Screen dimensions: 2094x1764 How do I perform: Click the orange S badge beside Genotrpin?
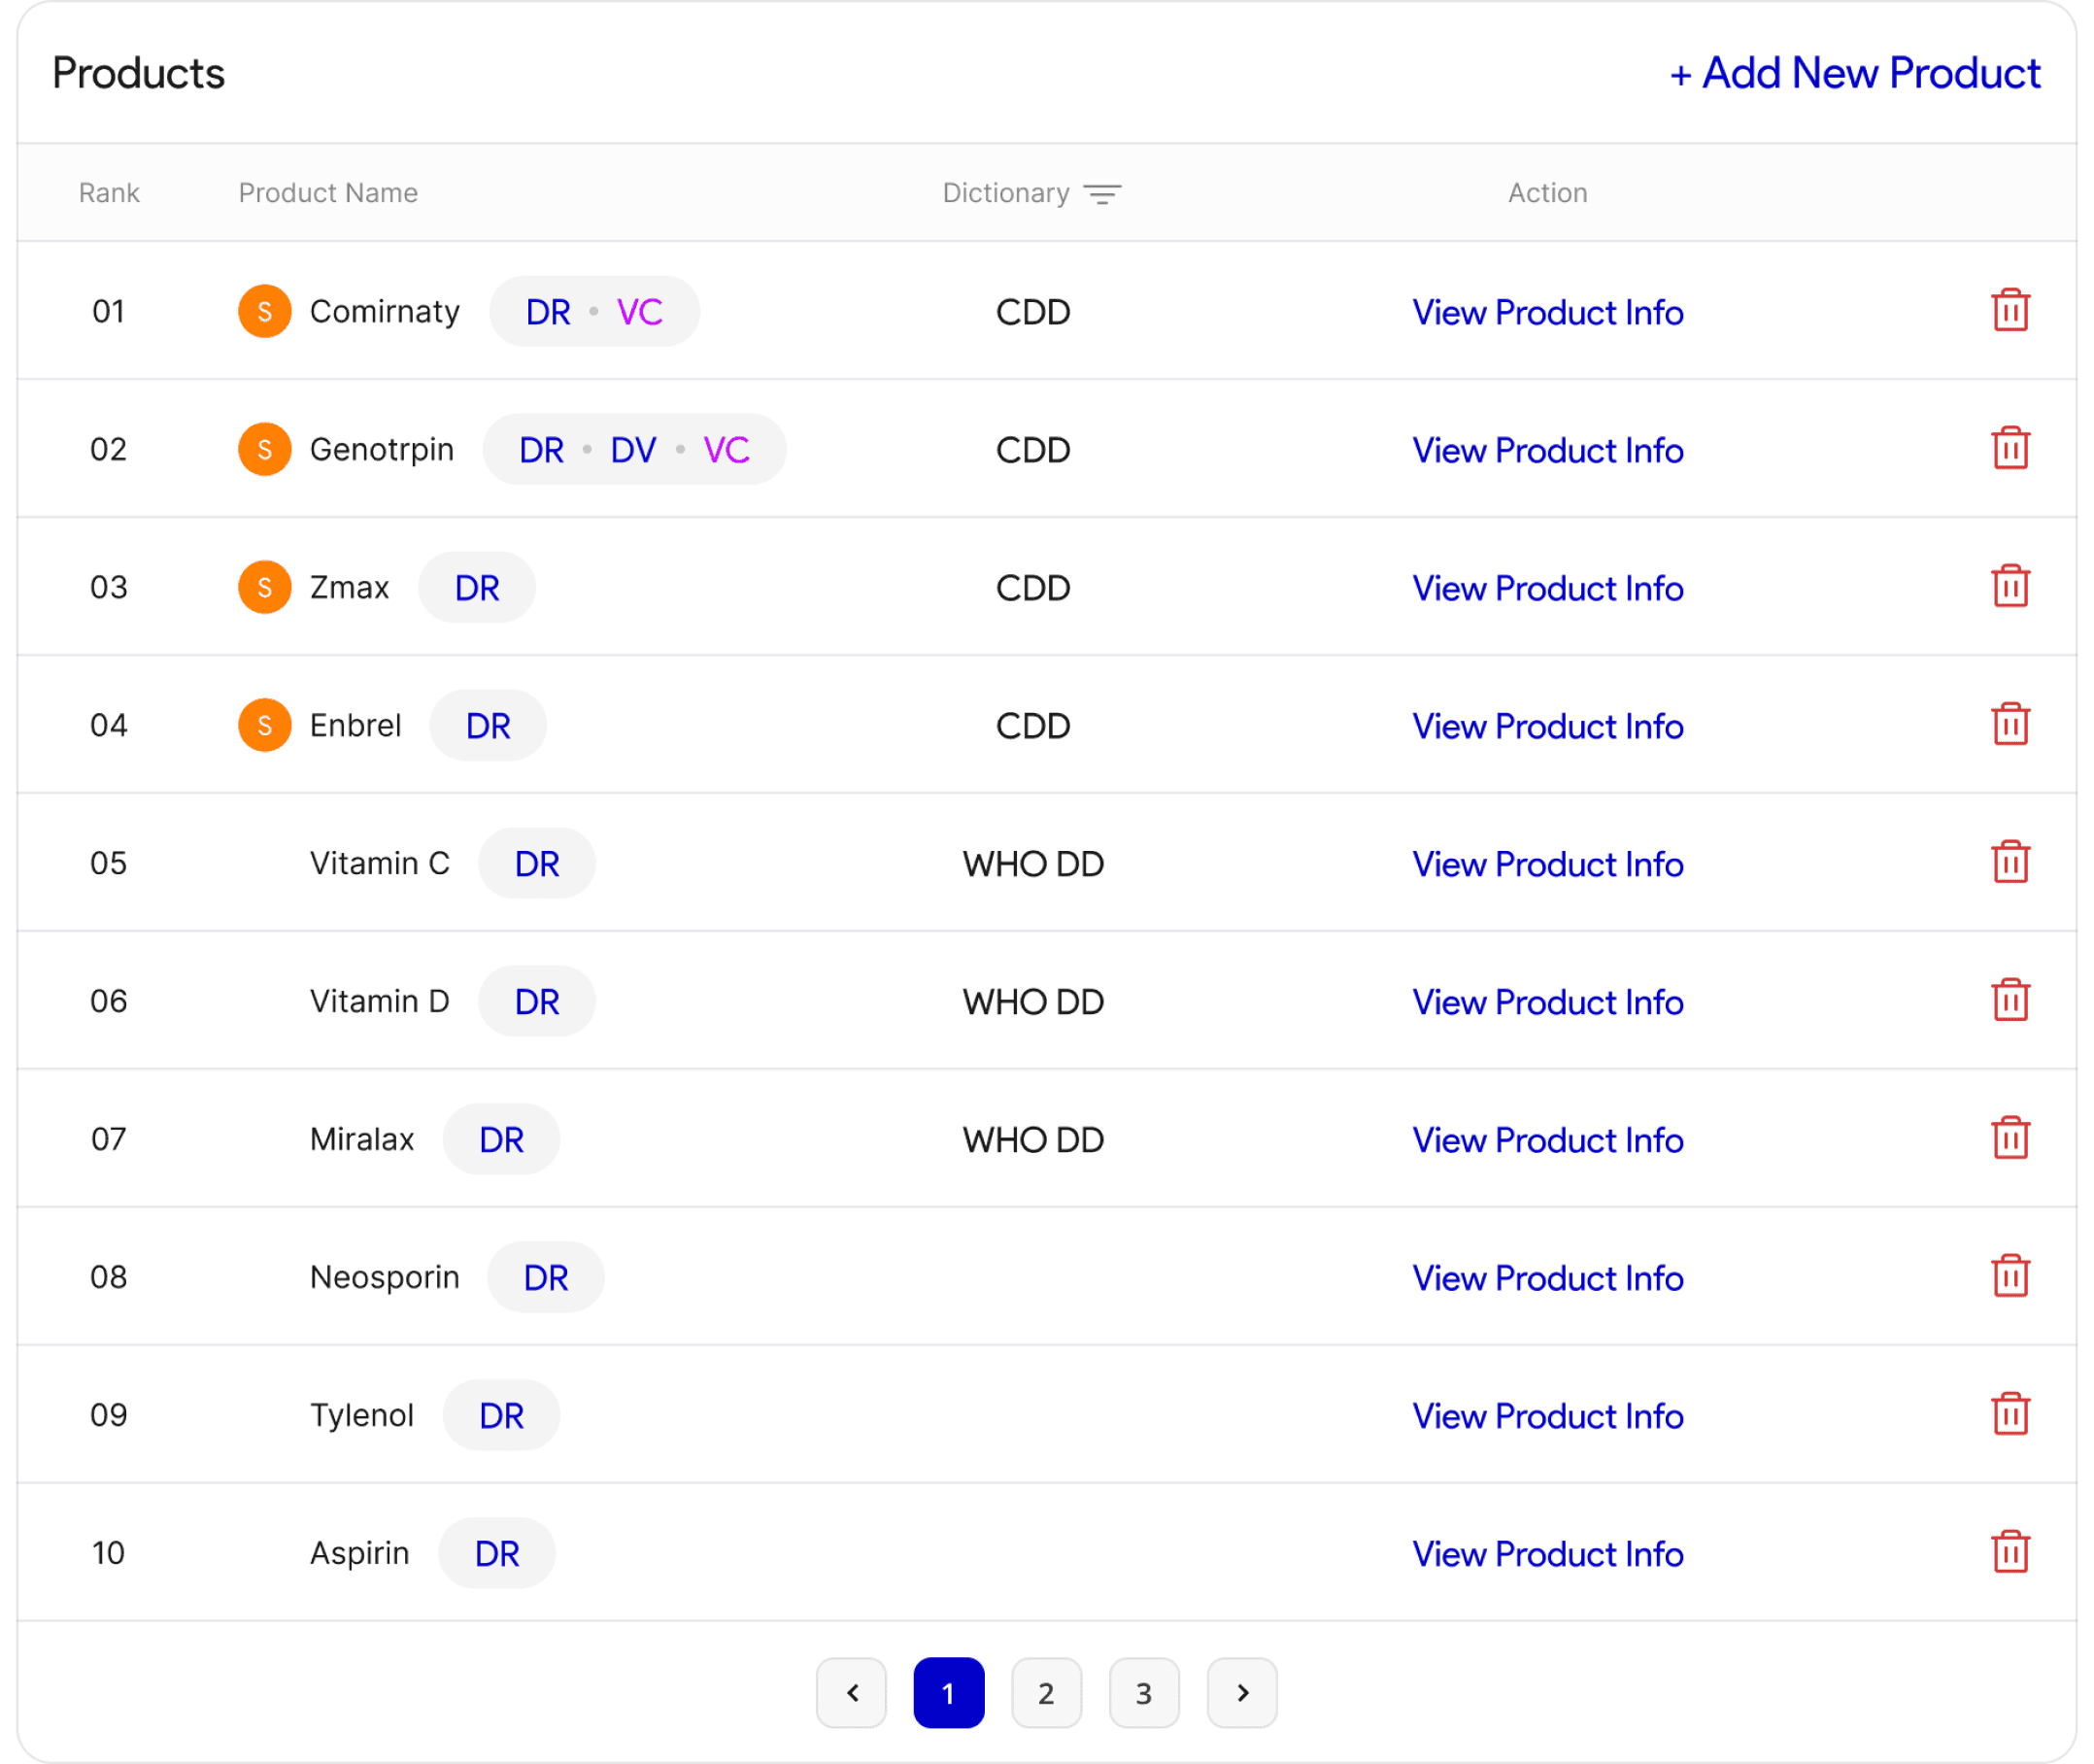pyautogui.click(x=265, y=449)
